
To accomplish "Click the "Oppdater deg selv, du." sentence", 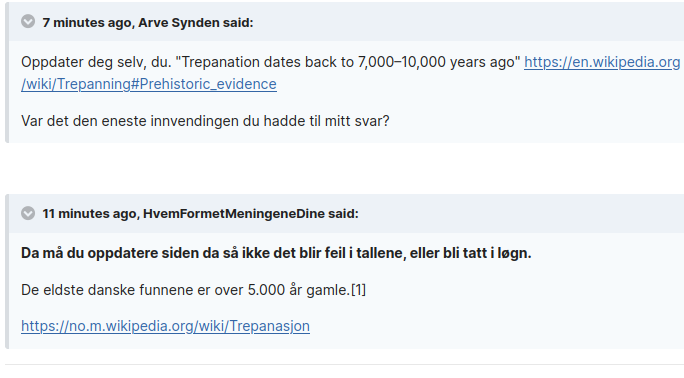I will (96, 62).
